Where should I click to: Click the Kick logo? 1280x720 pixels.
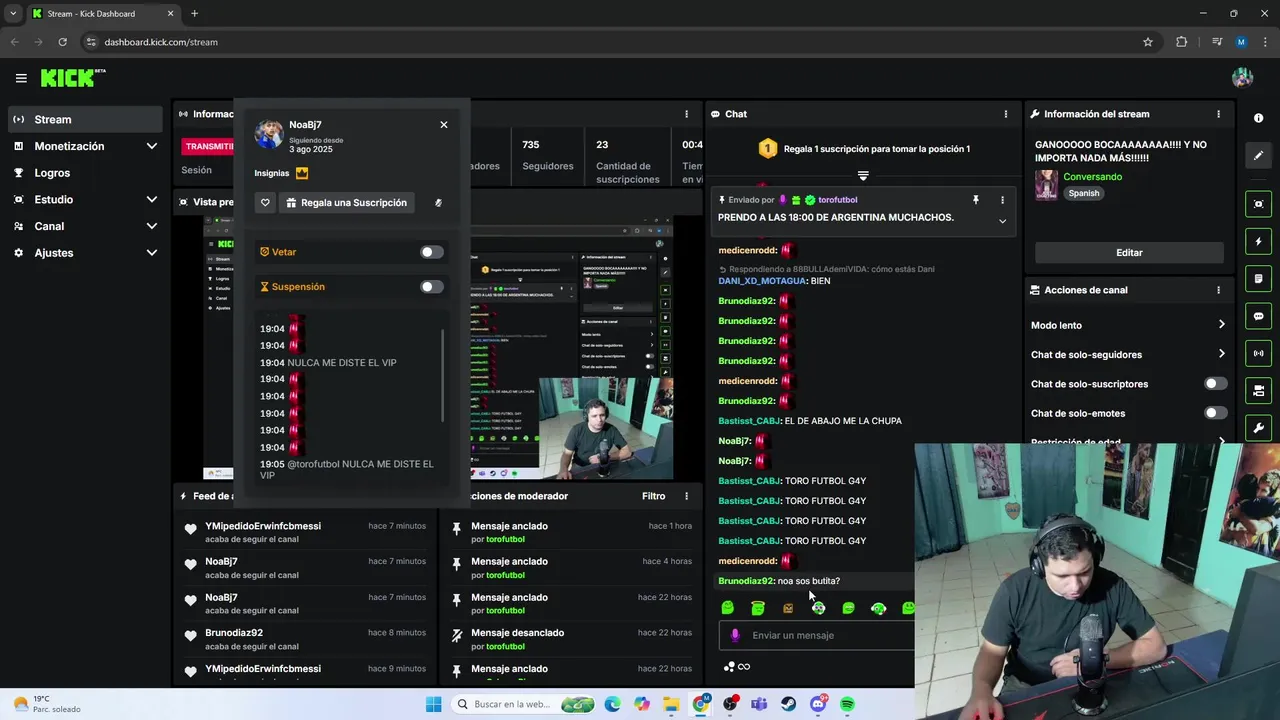73,78
